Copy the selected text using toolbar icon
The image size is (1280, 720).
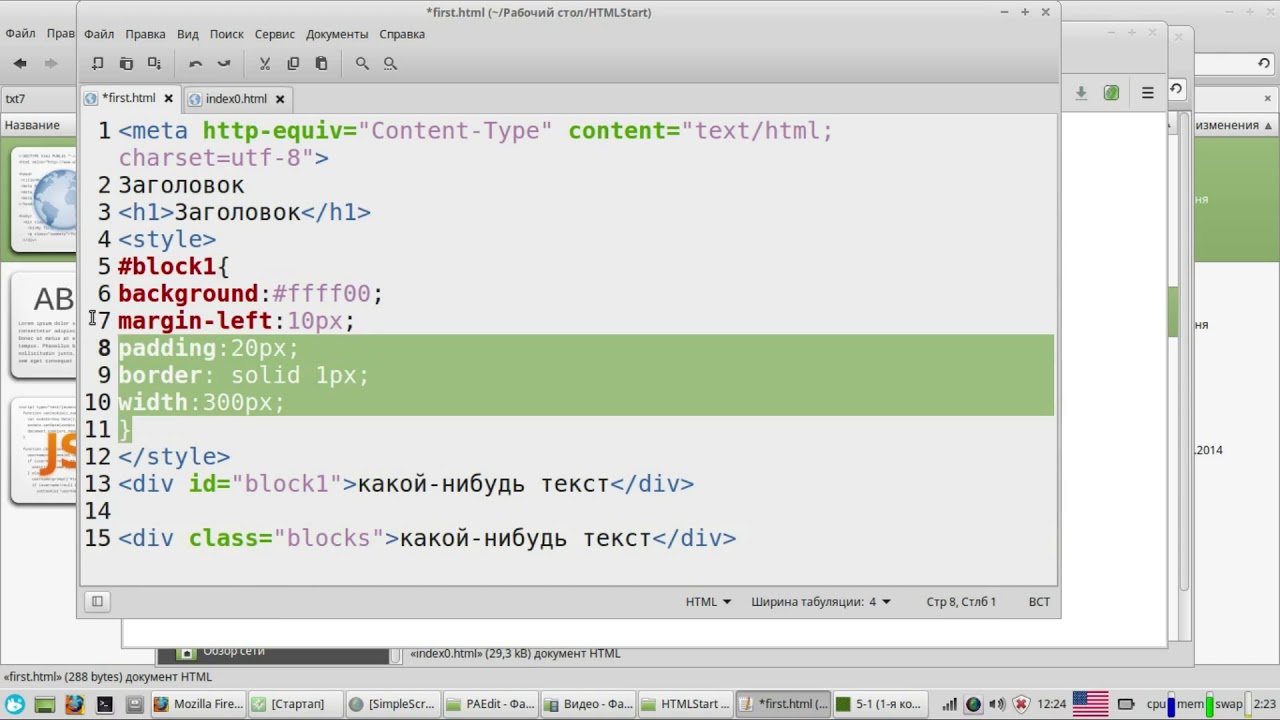(293, 63)
